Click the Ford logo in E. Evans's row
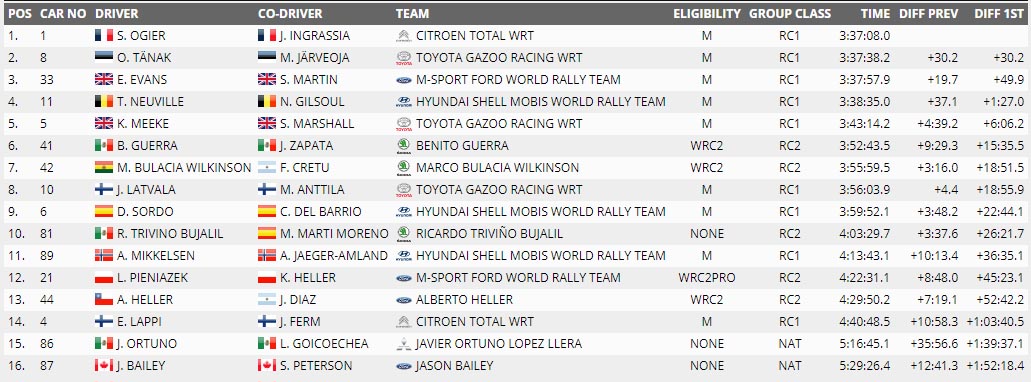1031x382 pixels. [x=404, y=80]
